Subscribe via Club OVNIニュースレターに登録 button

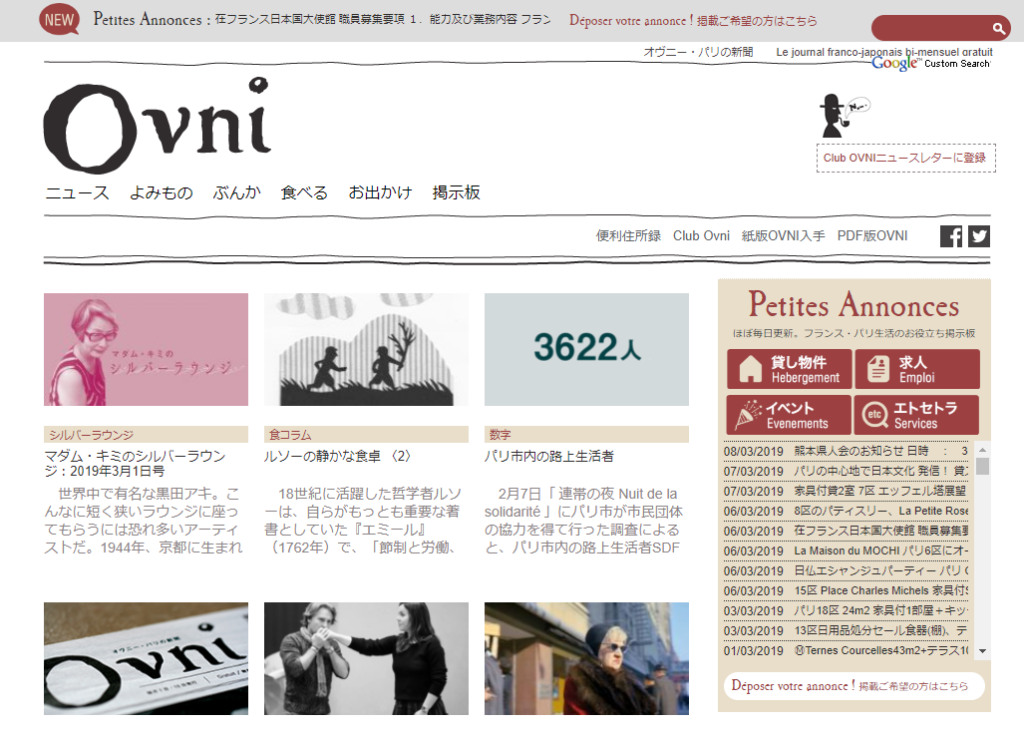point(906,158)
